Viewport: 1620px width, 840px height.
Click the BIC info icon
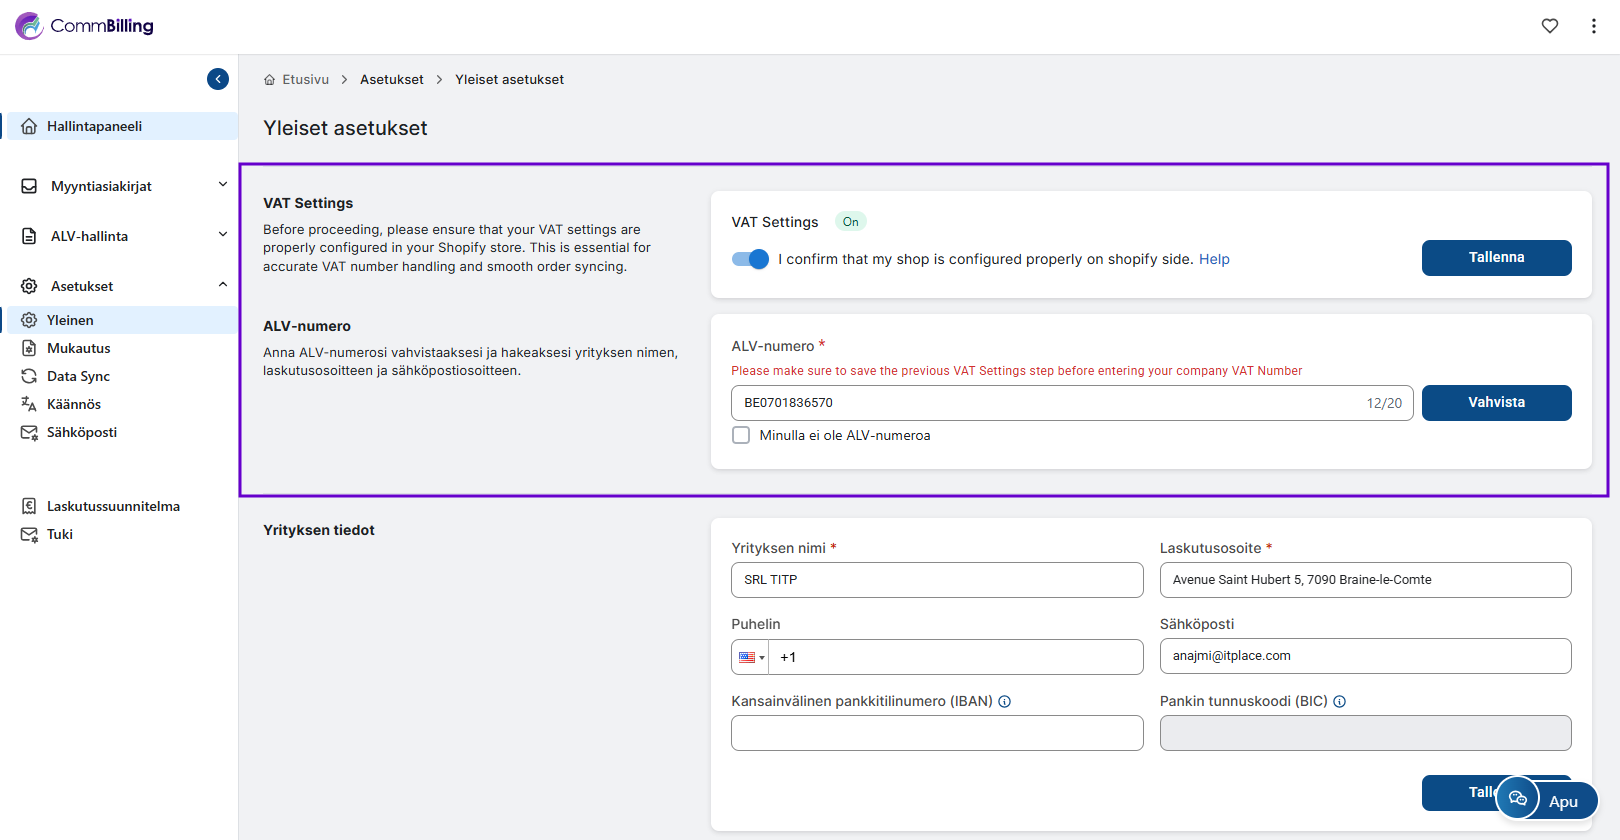1340,702
